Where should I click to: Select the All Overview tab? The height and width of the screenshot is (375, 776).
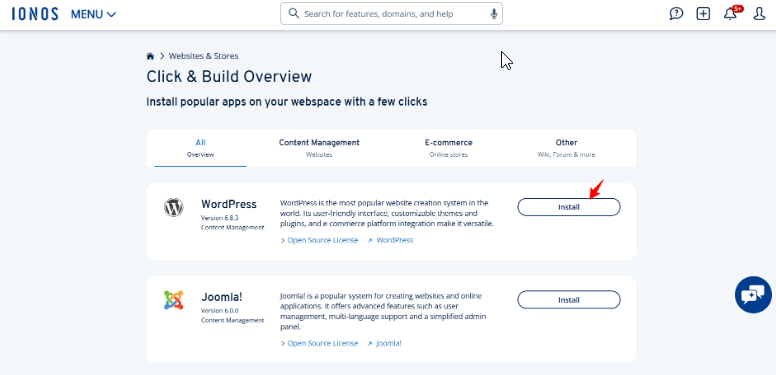(200, 148)
